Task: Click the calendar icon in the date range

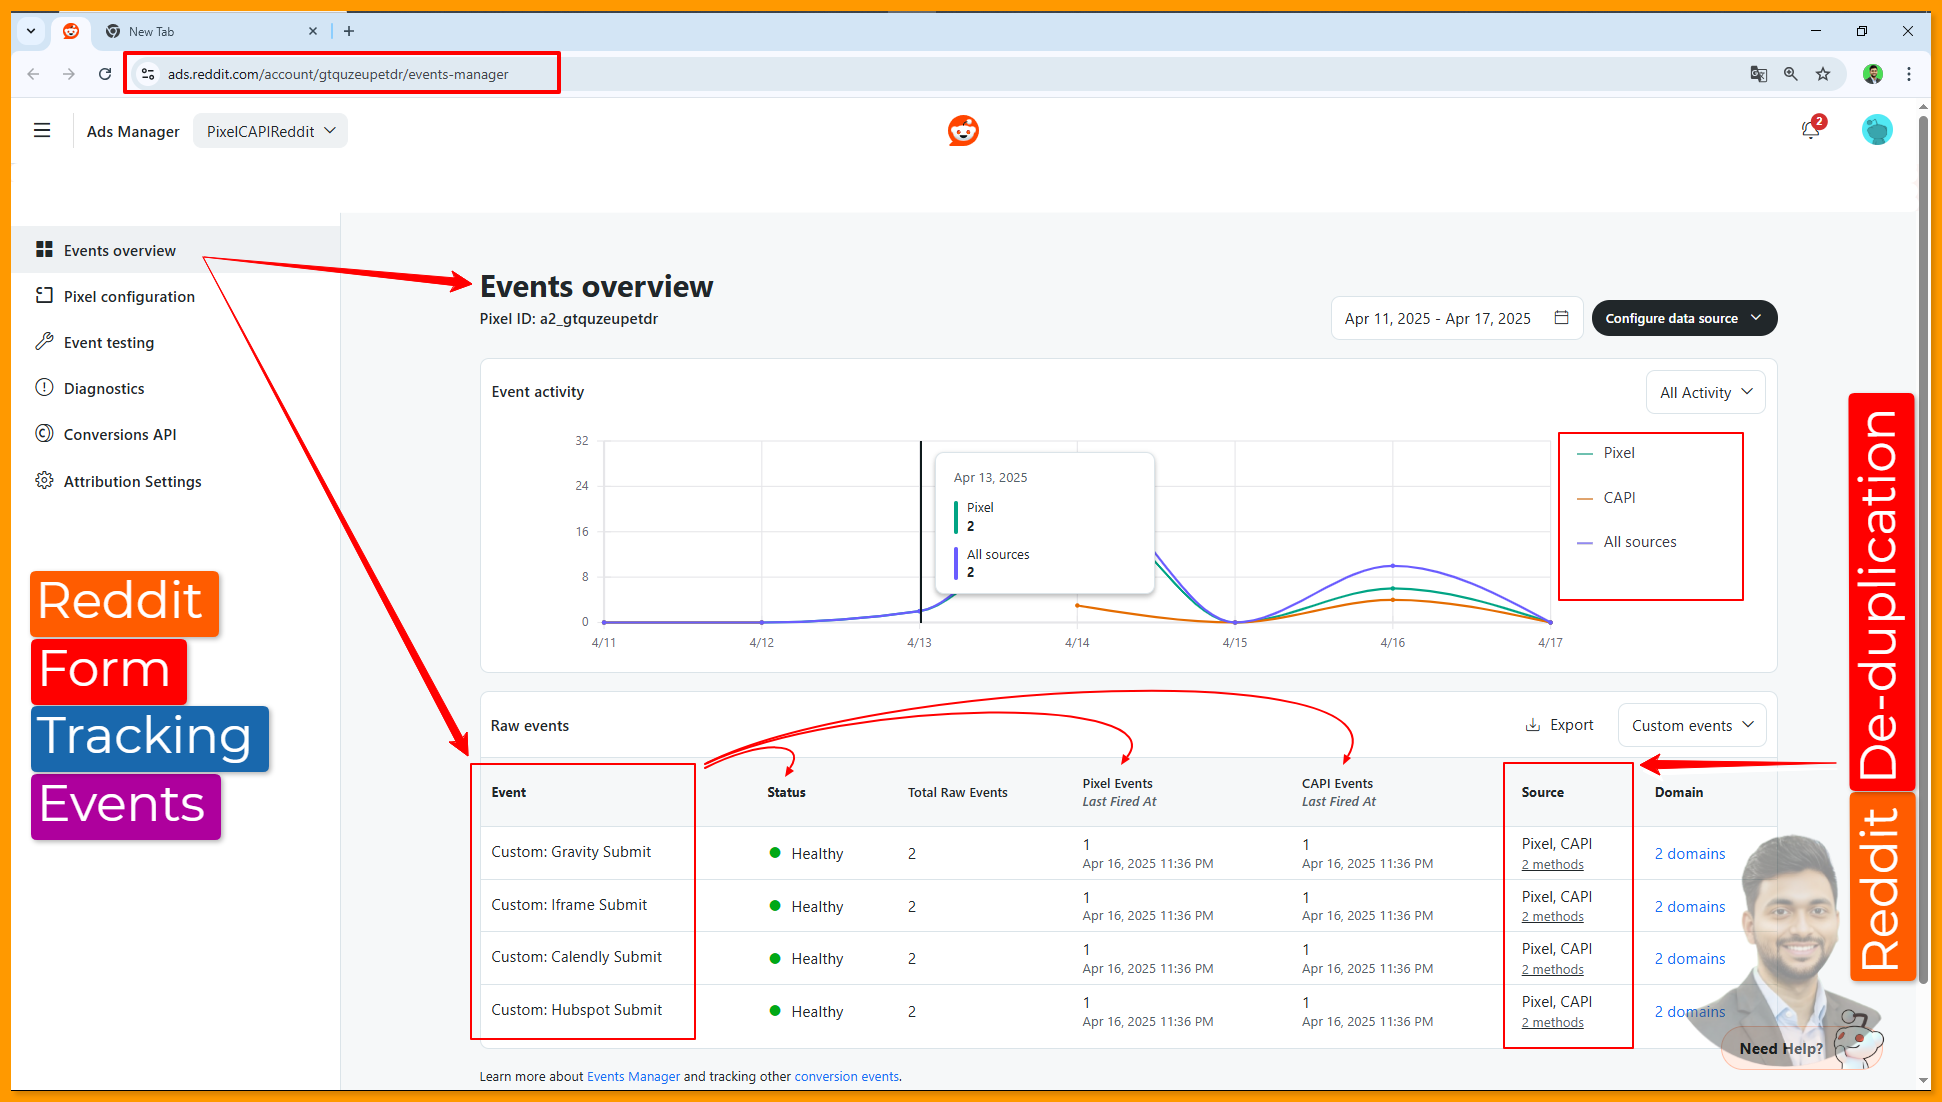Action: 1561,318
